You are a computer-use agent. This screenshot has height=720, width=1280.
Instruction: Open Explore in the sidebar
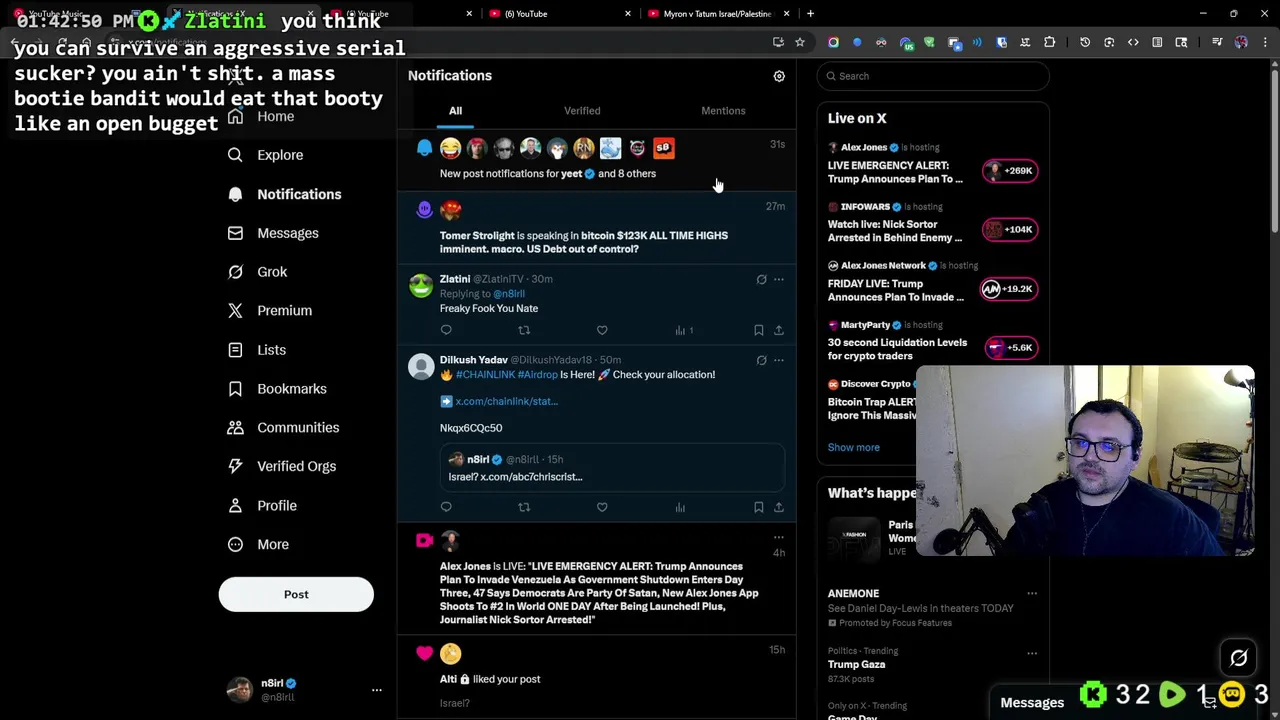tap(266, 155)
